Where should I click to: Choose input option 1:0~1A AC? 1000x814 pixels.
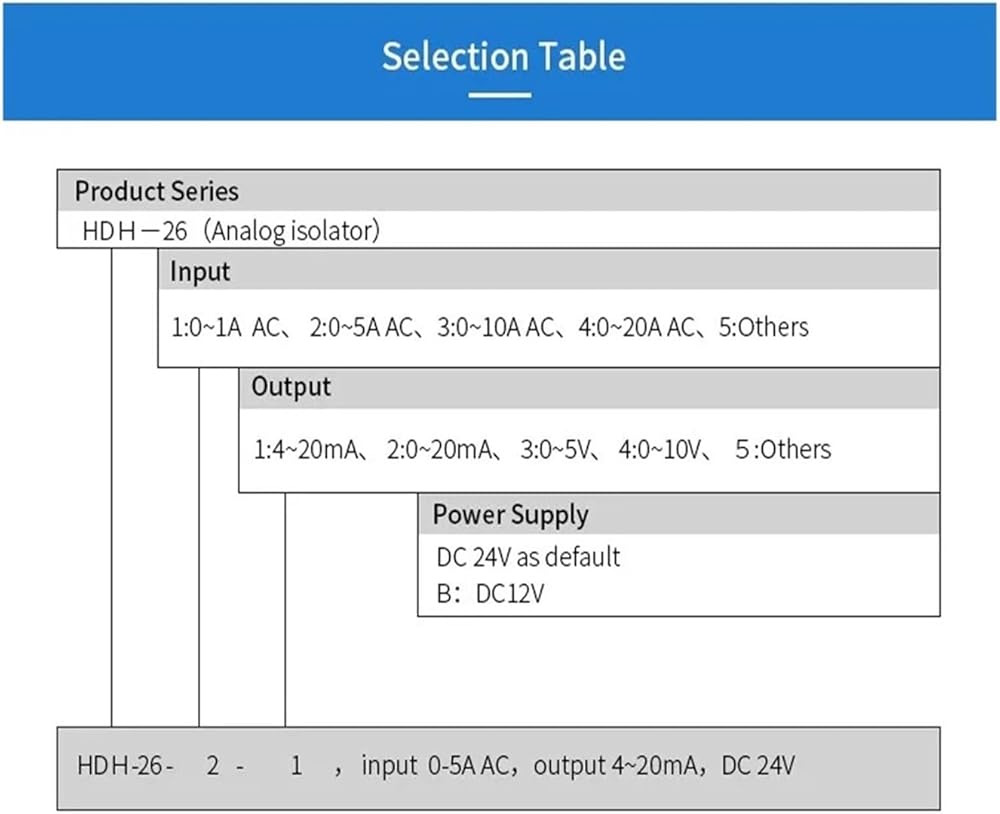(x=225, y=327)
